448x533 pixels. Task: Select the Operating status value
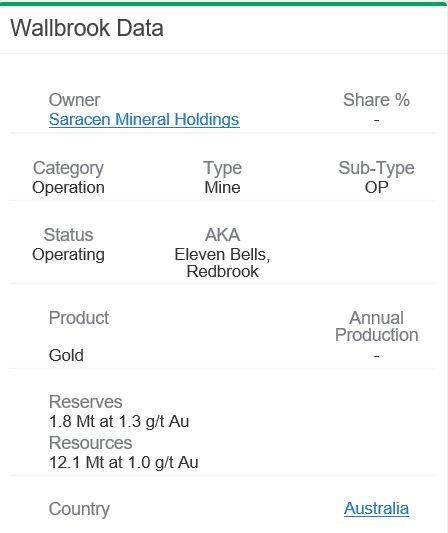pos(68,255)
